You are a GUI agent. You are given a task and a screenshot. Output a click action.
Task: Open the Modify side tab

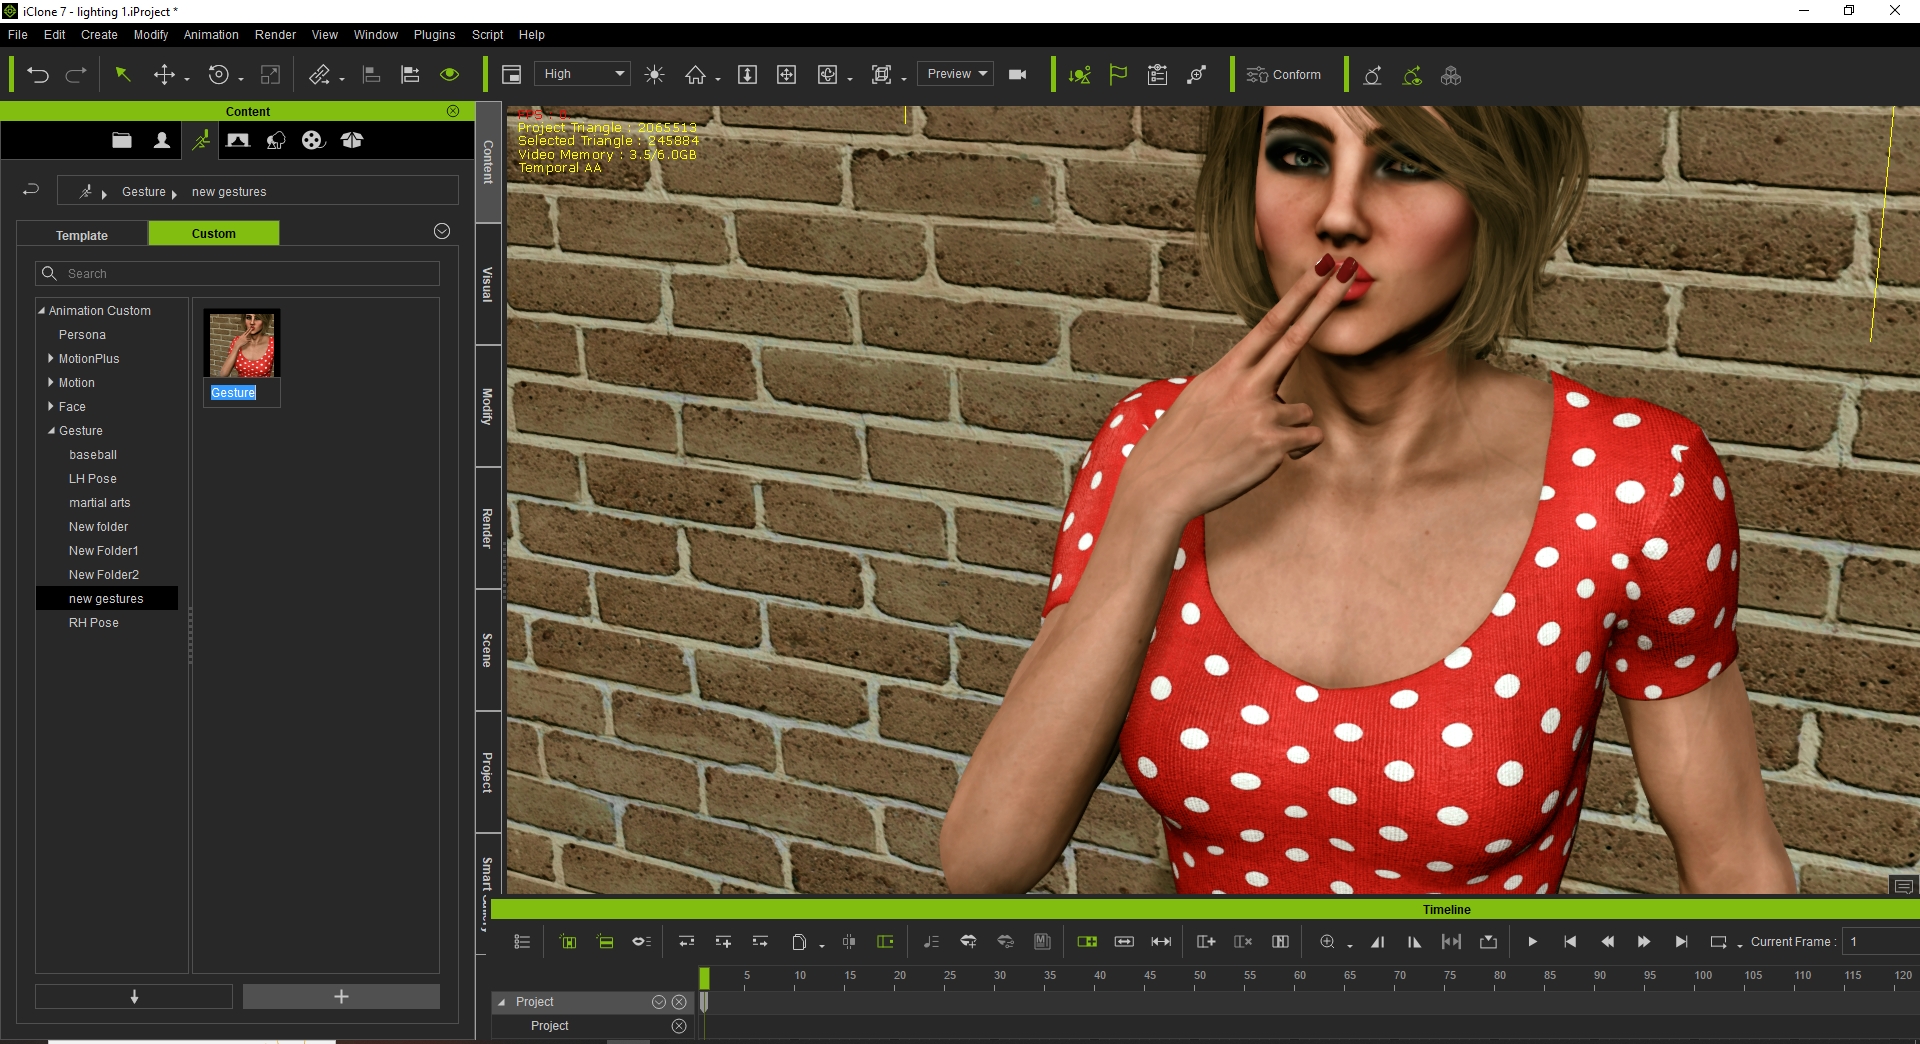click(x=488, y=407)
